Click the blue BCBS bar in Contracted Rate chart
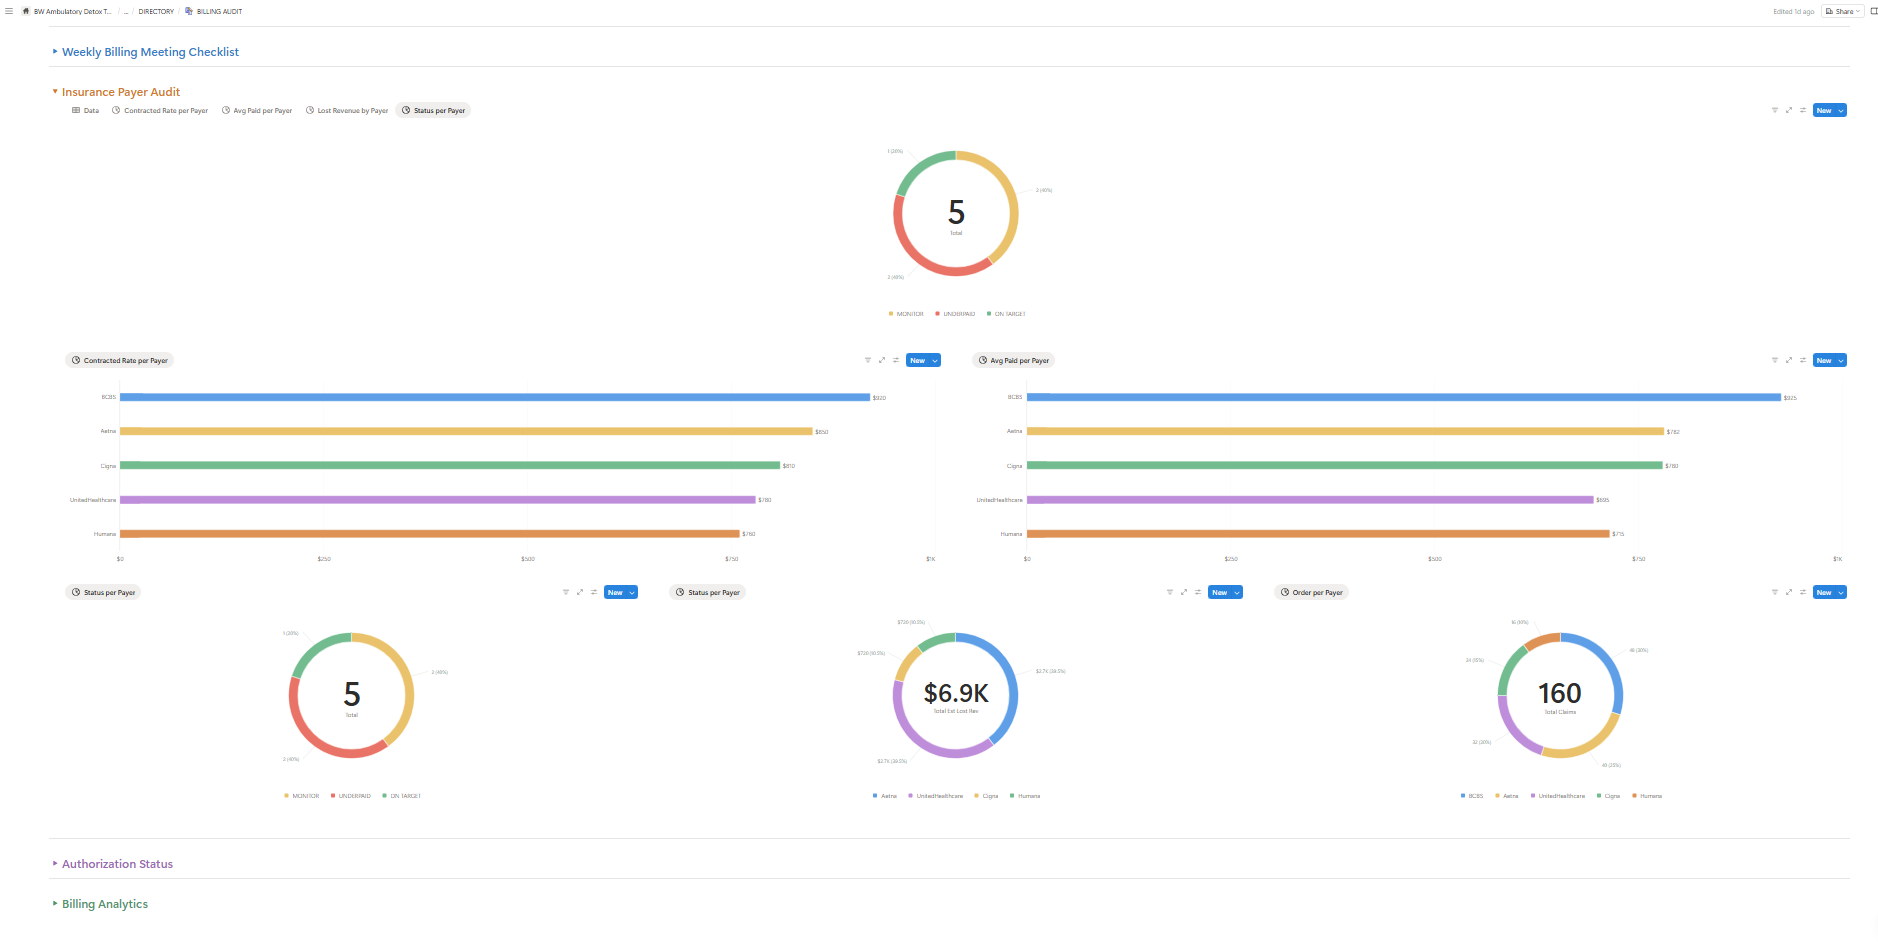 click(x=494, y=397)
